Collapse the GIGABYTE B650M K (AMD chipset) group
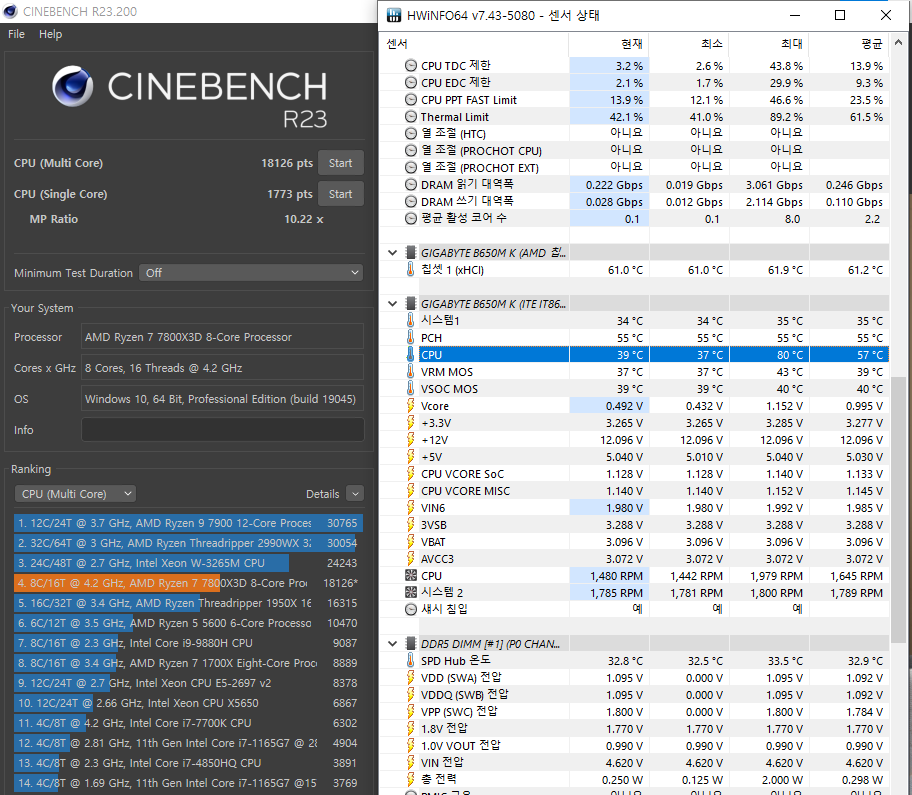The height and width of the screenshot is (795, 912). pos(393,253)
